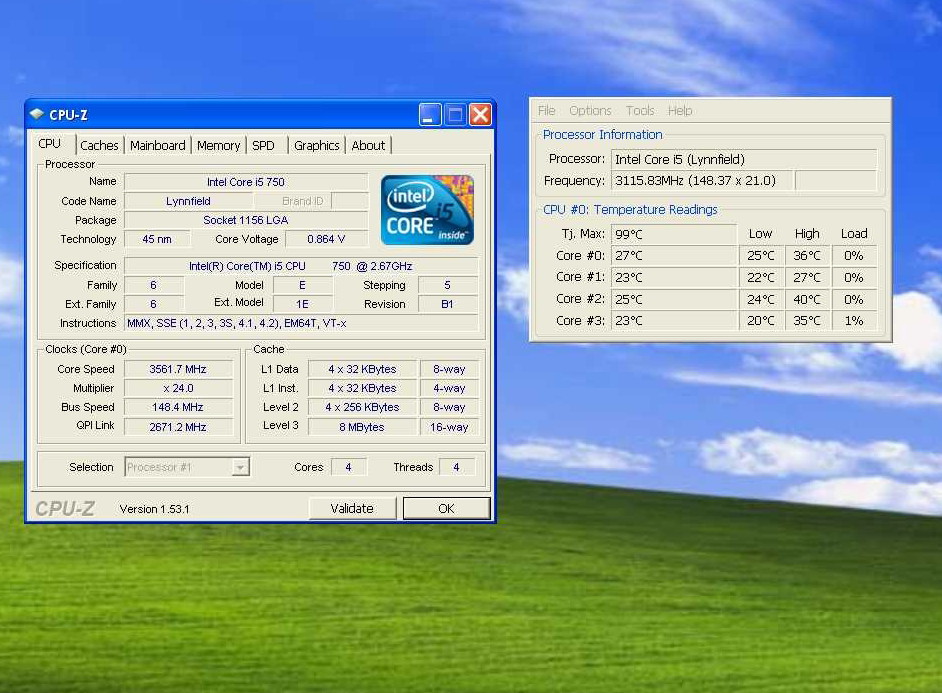Click the empty field right of Frequency
This screenshot has height=693, width=942.
[836, 180]
